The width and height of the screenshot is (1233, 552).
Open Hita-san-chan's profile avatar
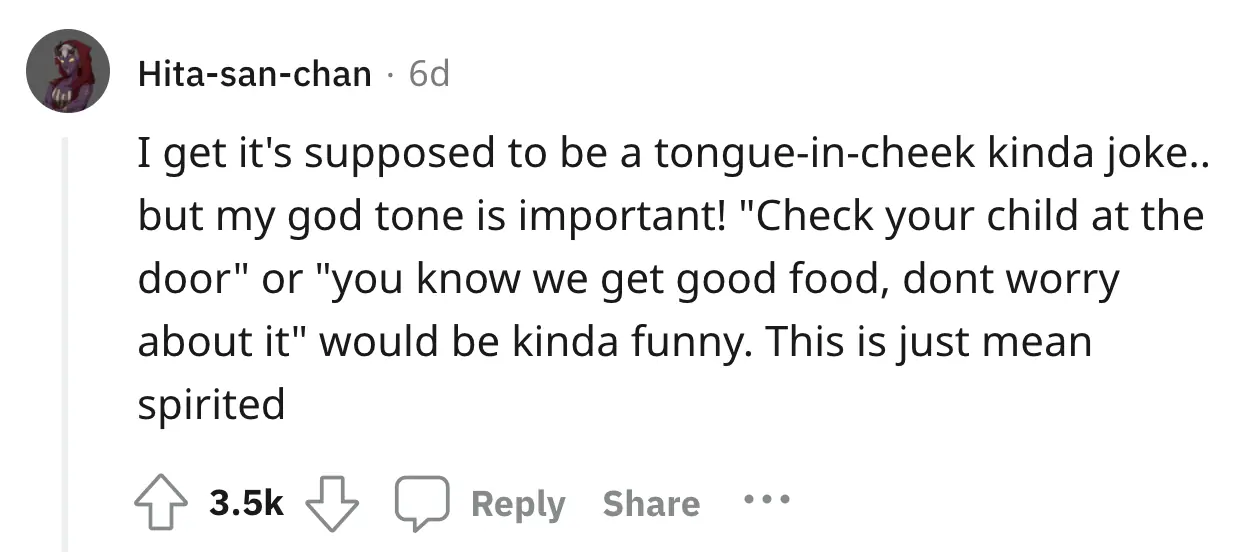coord(68,71)
